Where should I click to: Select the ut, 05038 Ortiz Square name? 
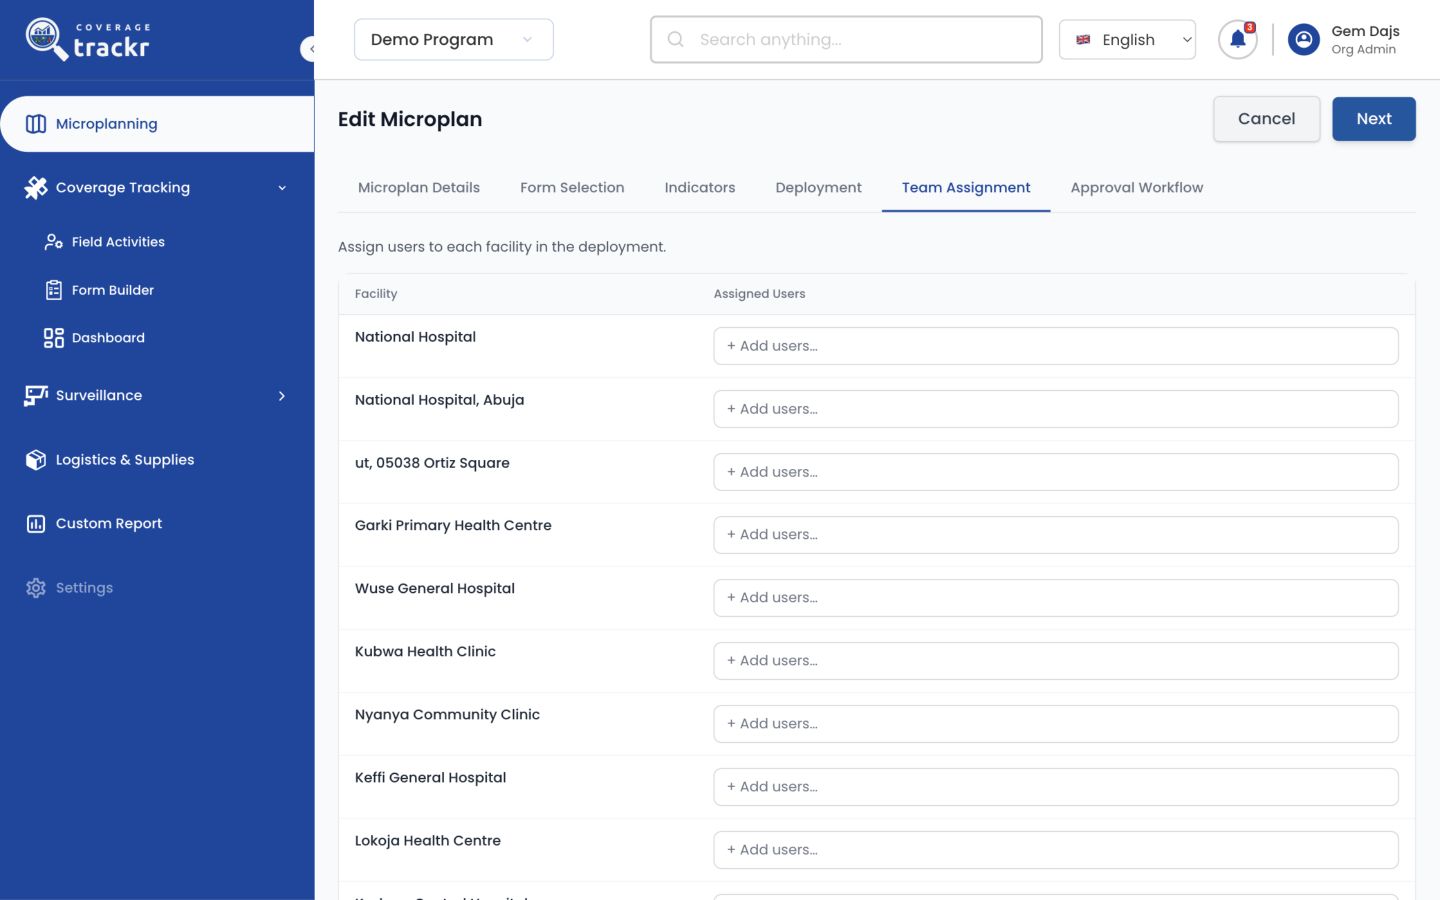click(432, 463)
